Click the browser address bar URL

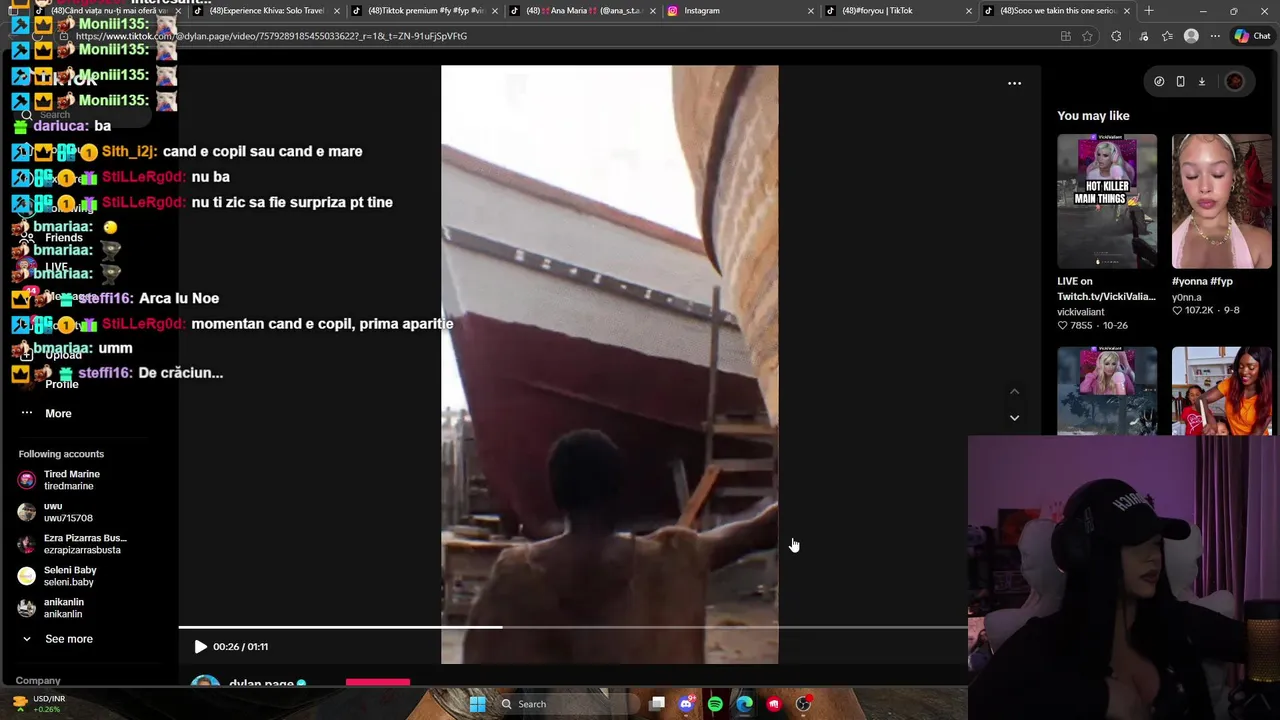pos(271,36)
